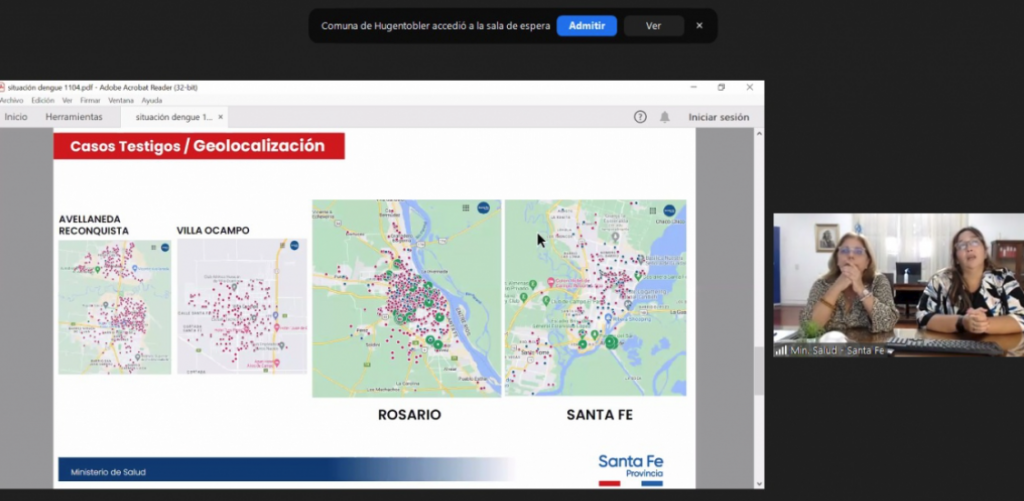The image size is (1024, 501).
Task: Click the Ver button in the notification
Action: [x=653, y=26]
